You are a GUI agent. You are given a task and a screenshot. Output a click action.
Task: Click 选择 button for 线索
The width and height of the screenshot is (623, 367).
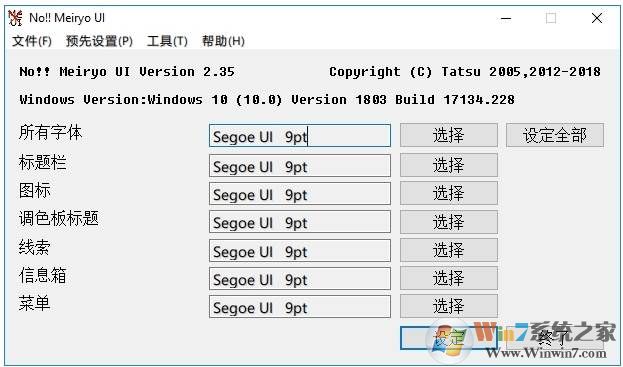449,250
